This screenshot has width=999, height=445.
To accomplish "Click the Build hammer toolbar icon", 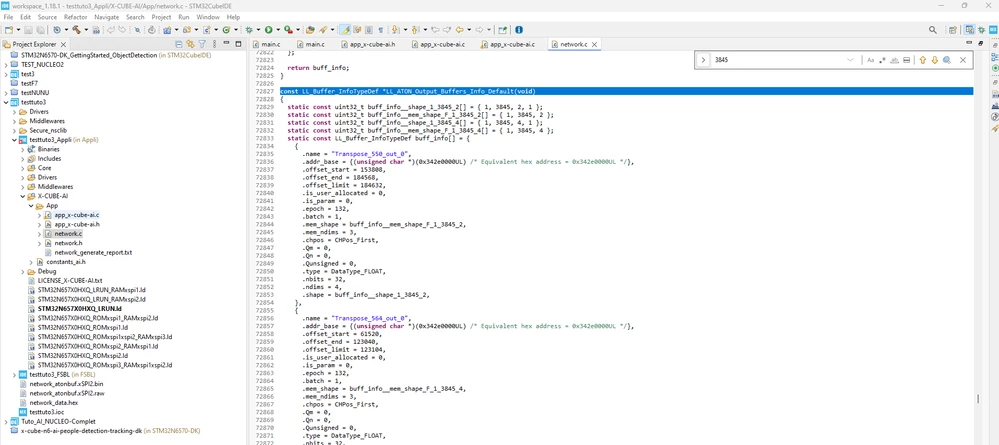I will pos(76,29).
